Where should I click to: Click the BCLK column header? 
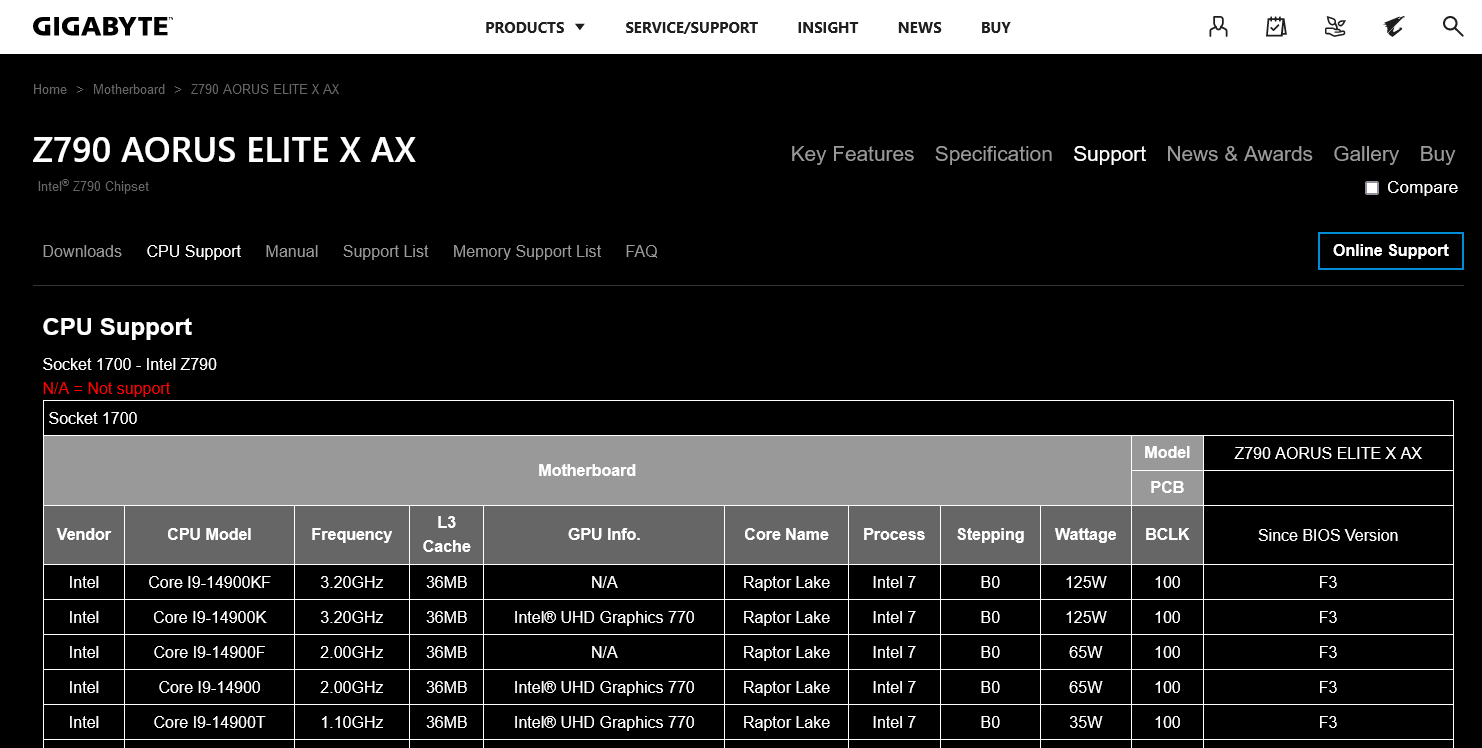click(1167, 535)
